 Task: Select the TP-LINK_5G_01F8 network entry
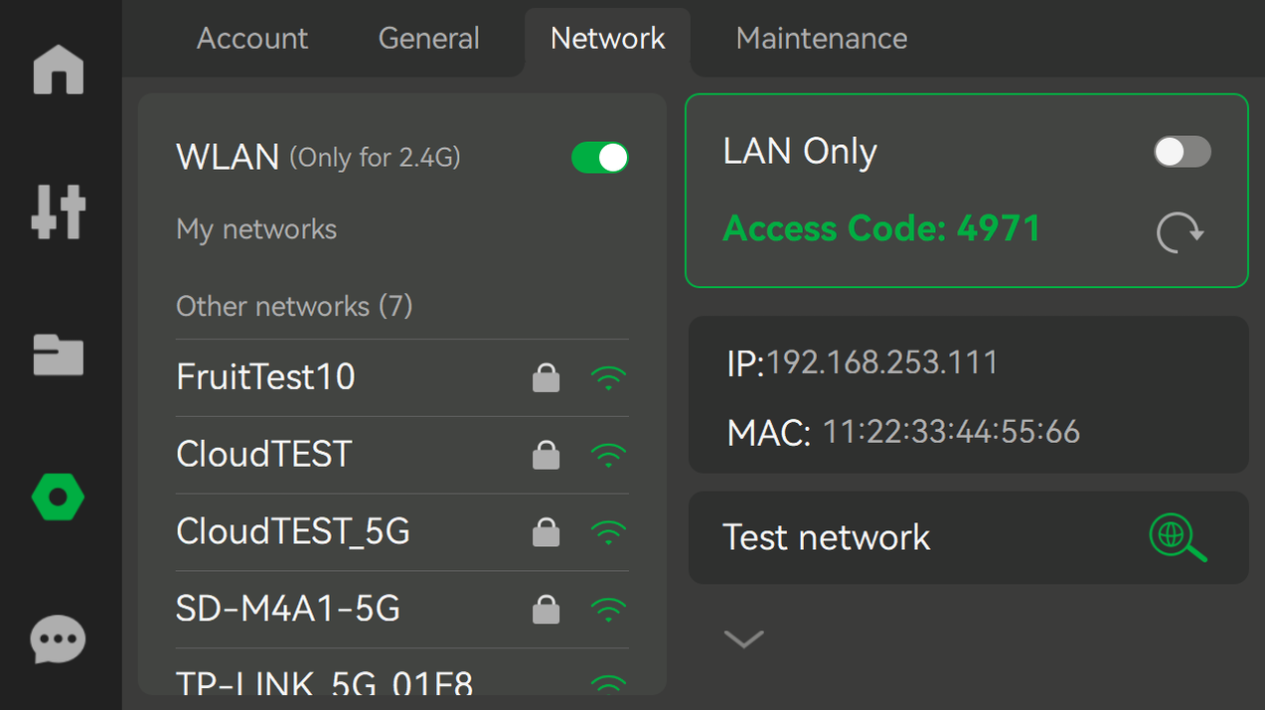pyautogui.click(x=402, y=672)
